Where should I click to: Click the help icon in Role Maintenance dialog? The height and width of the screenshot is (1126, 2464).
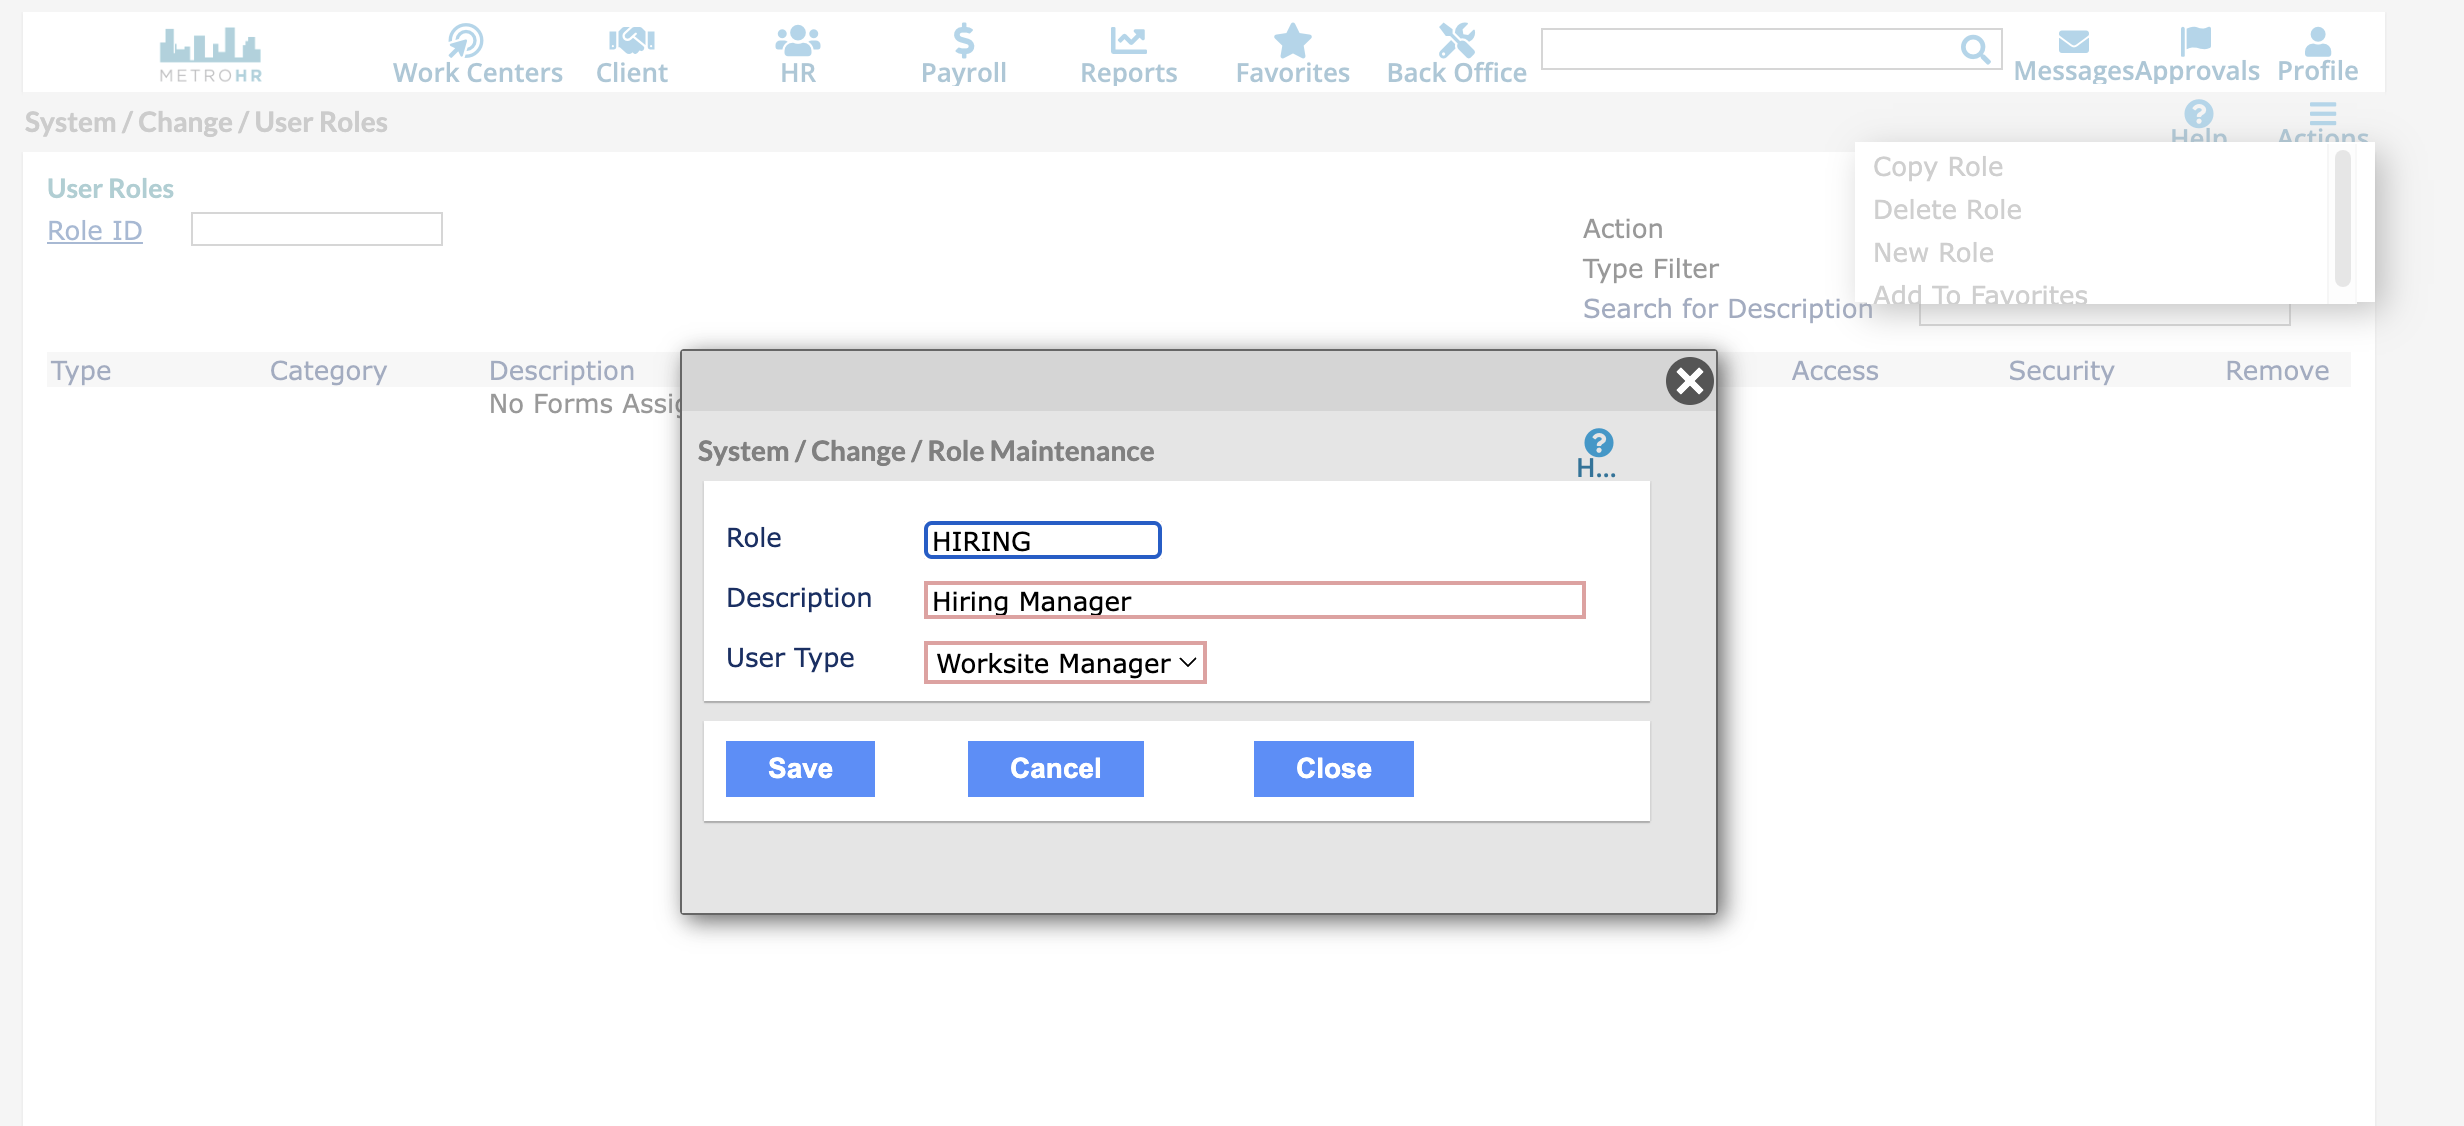pyautogui.click(x=1598, y=443)
